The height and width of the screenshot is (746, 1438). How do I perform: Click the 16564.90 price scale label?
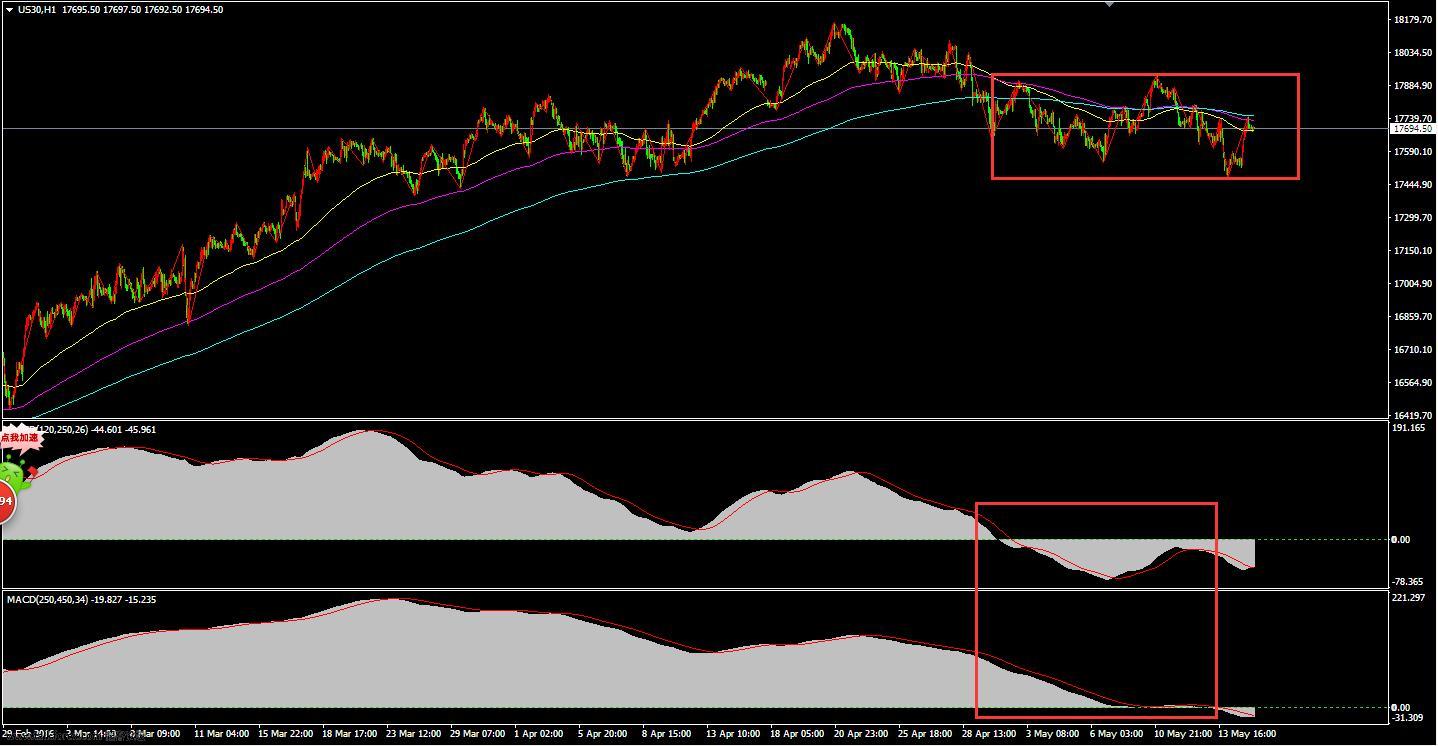pyautogui.click(x=1412, y=383)
